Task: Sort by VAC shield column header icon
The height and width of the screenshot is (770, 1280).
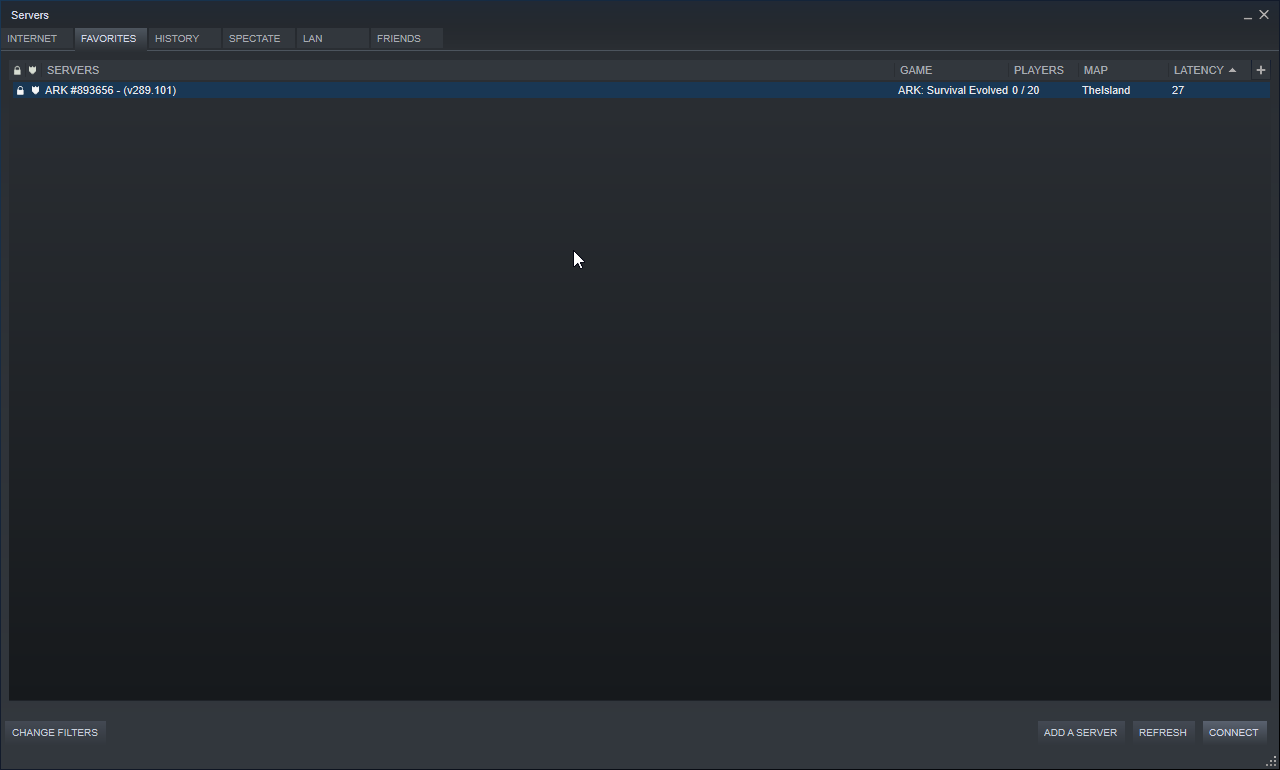Action: (32, 70)
